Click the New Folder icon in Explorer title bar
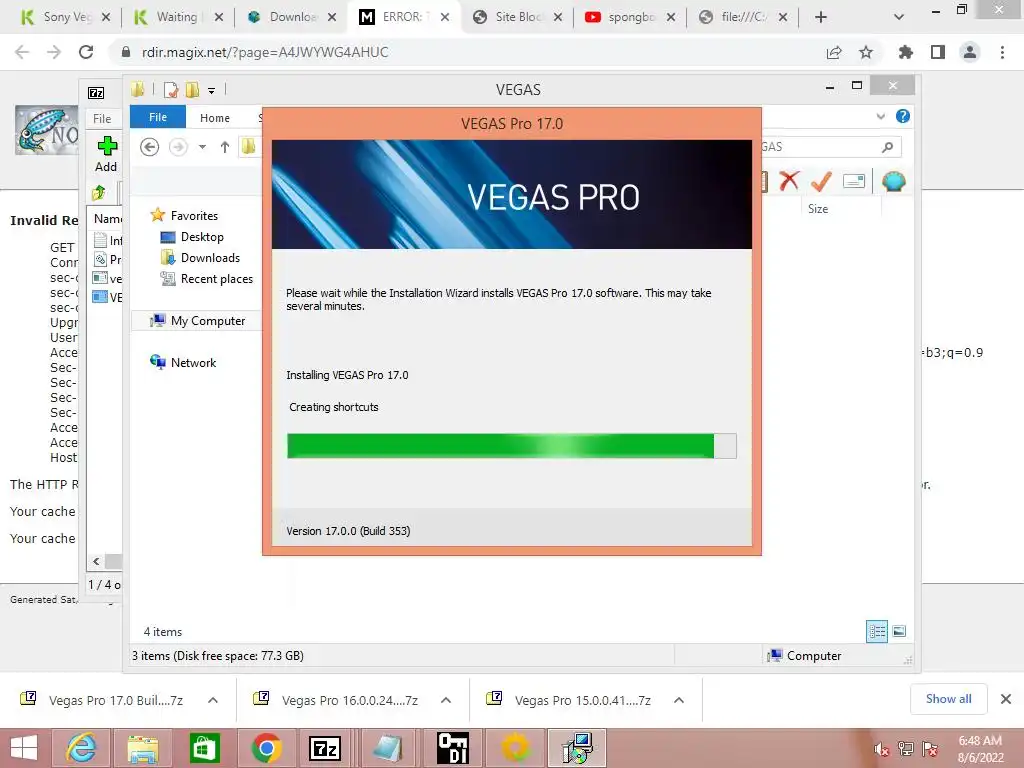1024x768 pixels. tap(192, 89)
